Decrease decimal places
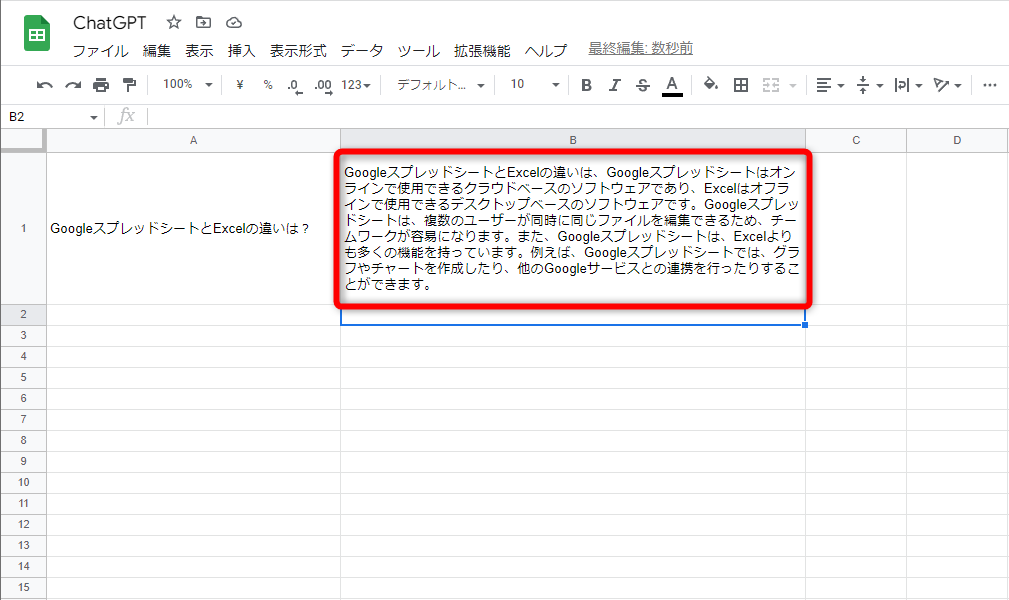Screen dimensions: 1009x600 [x=293, y=84]
